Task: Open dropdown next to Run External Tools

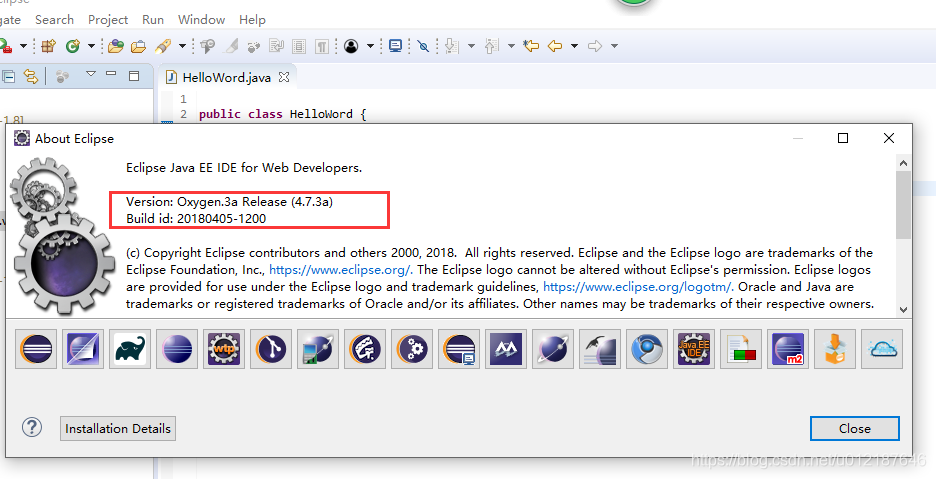Action: pyautogui.click(x=23, y=46)
